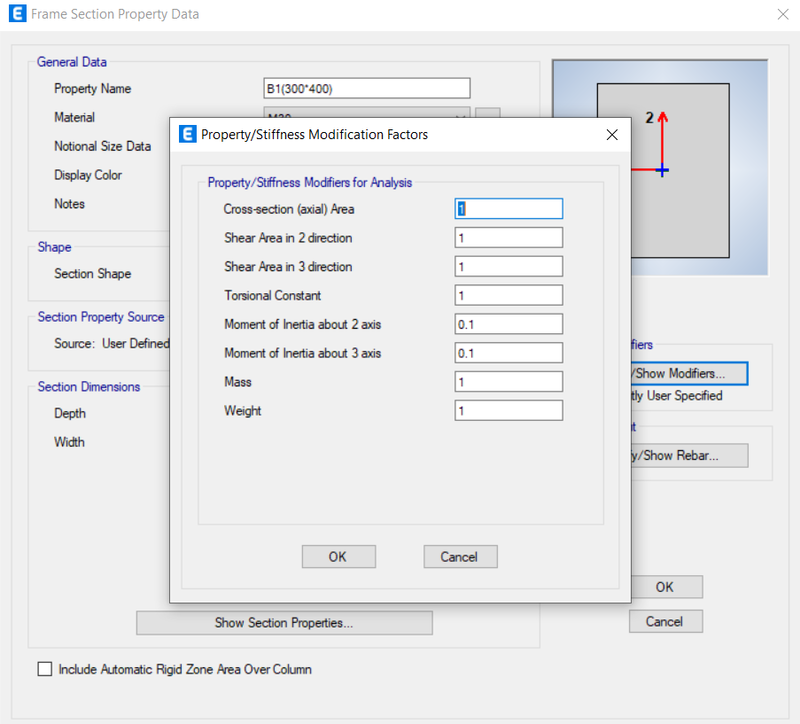Click the Weight modifier input field
Screen dimensions: 800x724
coord(509,411)
